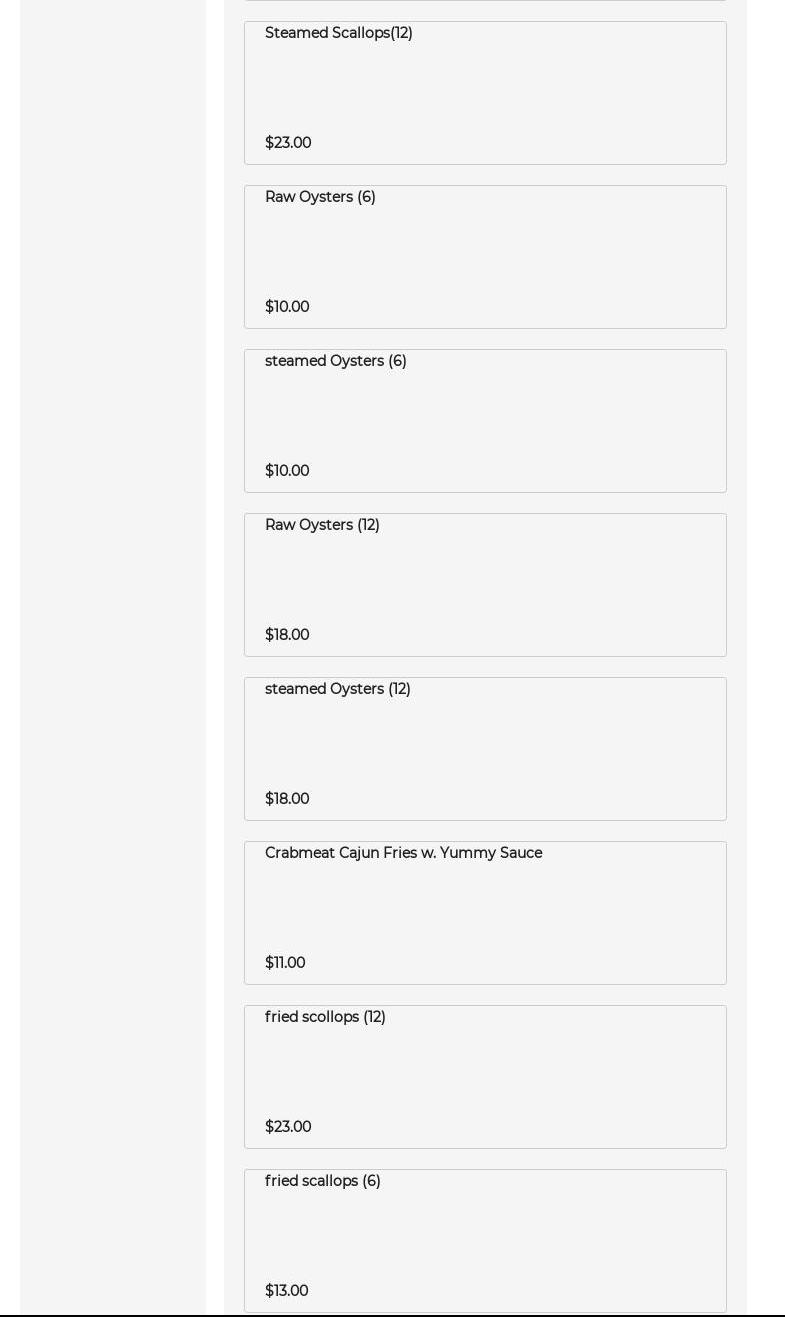Viewport: 785px width, 1317px height.
Task: Select the $23.00 price of Steamed Scallops(12)
Action: (288, 143)
